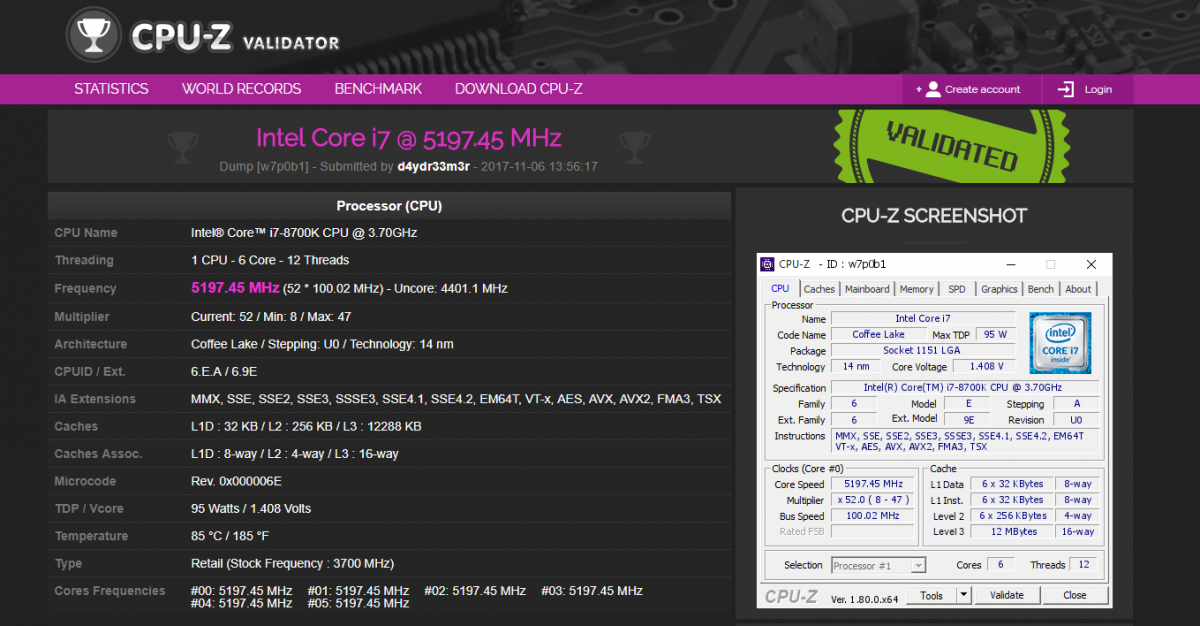Click the Multiplier x 52.0 field
Screen dimensions: 1200x626
pyautogui.click(x=873, y=500)
